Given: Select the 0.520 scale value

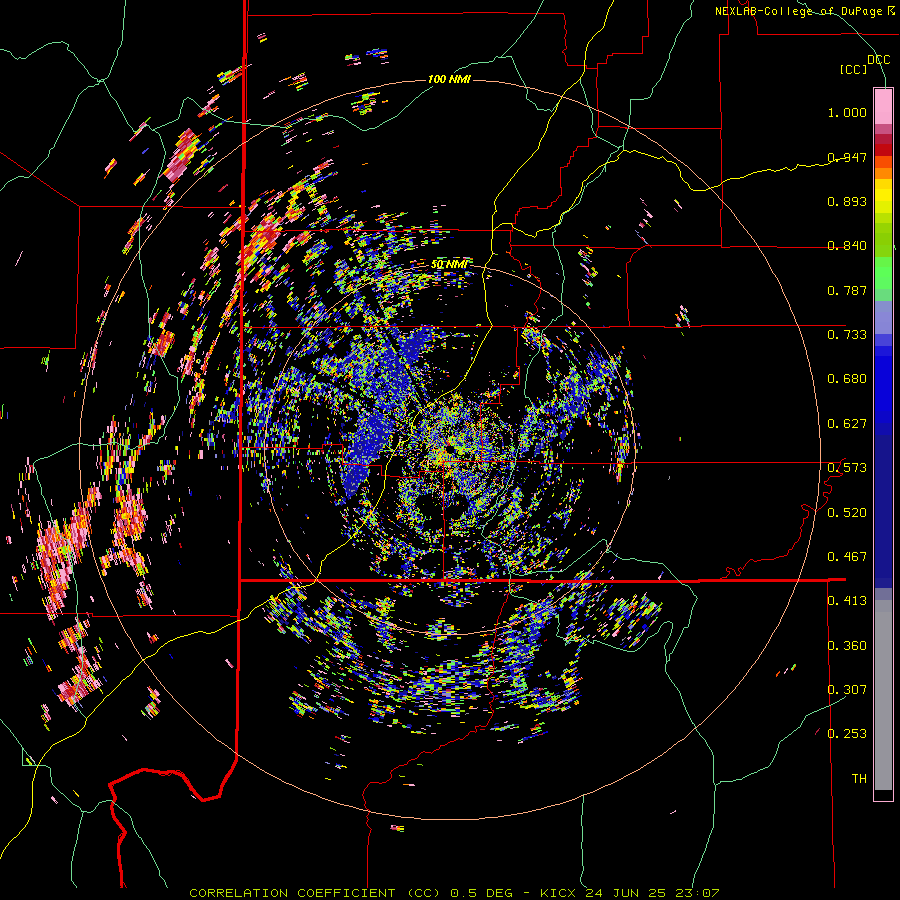Looking at the screenshot, I should 847,513.
